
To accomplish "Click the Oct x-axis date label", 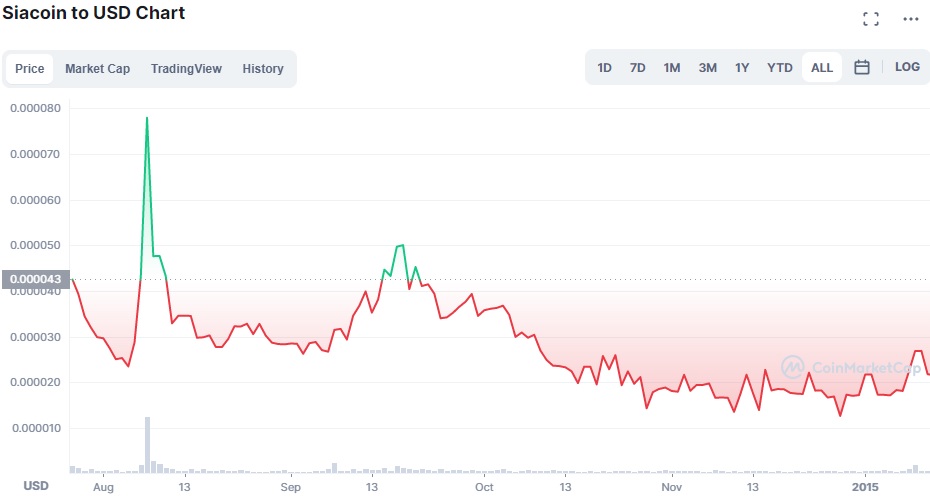I will pyautogui.click(x=484, y=487).
